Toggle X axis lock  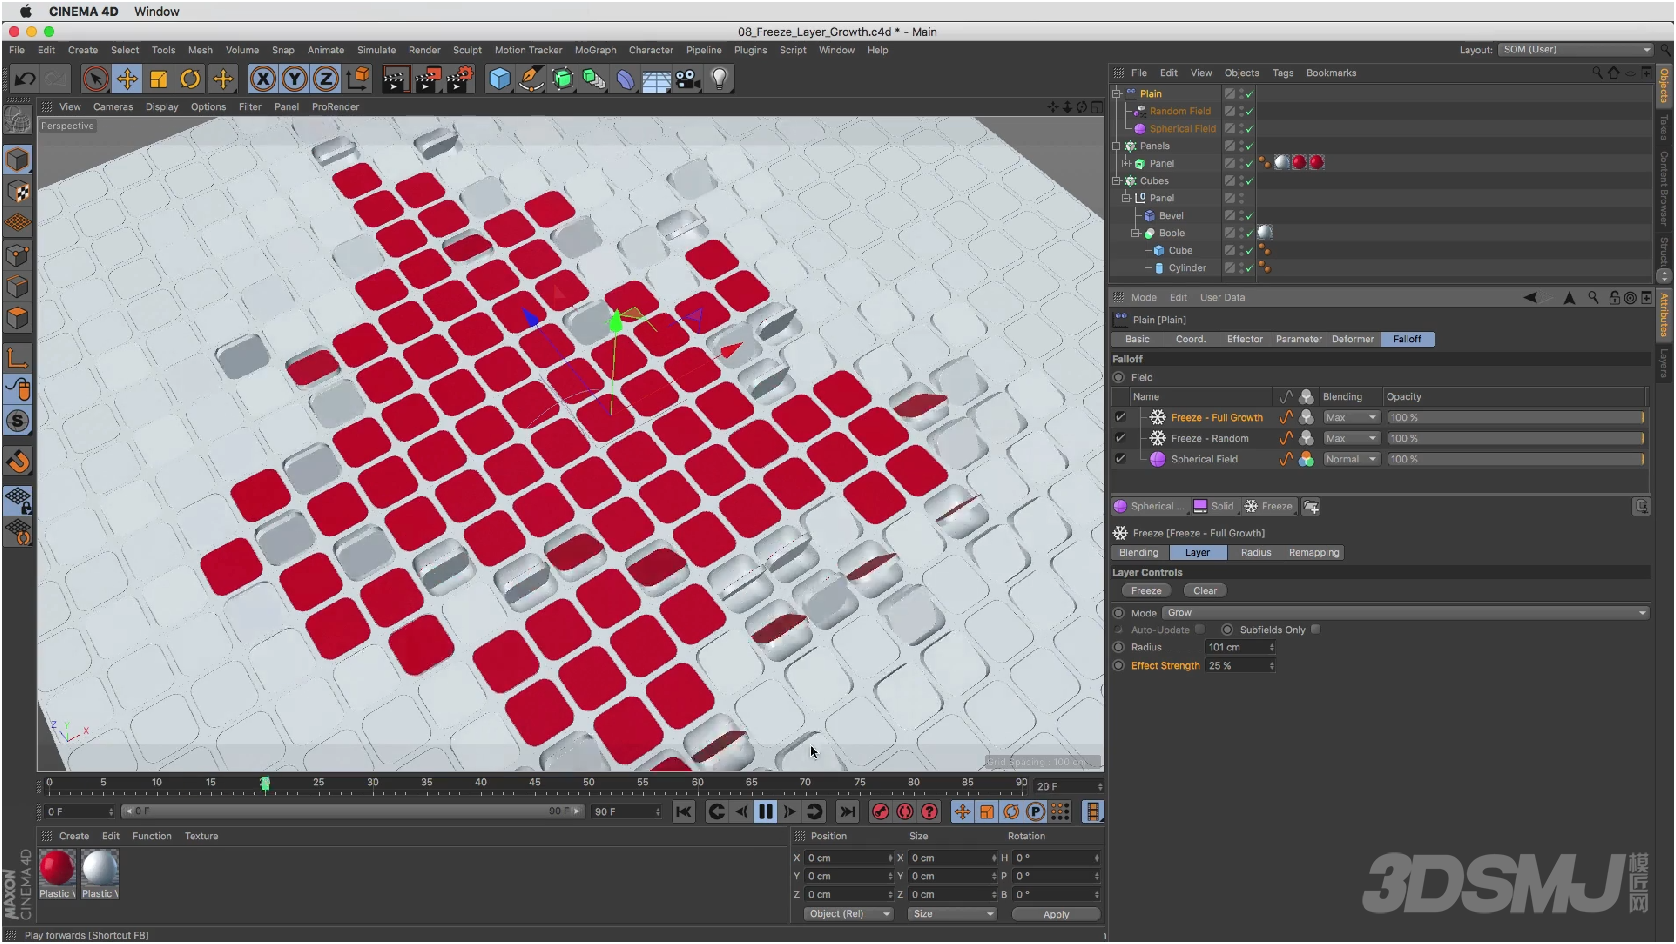click(x=263, y=79)
